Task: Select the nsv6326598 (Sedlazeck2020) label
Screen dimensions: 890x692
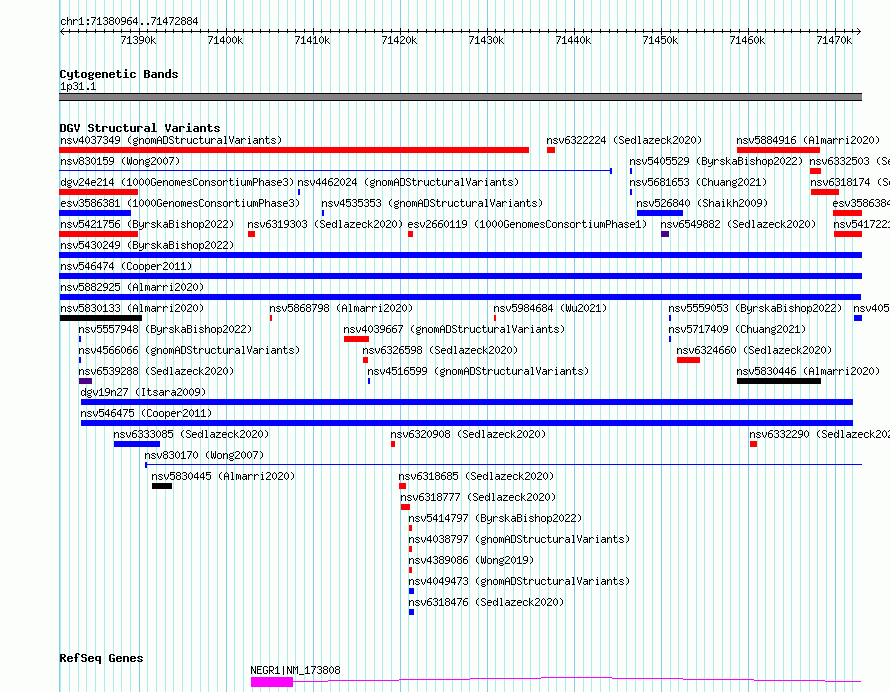Action: [x=440, y=350]
